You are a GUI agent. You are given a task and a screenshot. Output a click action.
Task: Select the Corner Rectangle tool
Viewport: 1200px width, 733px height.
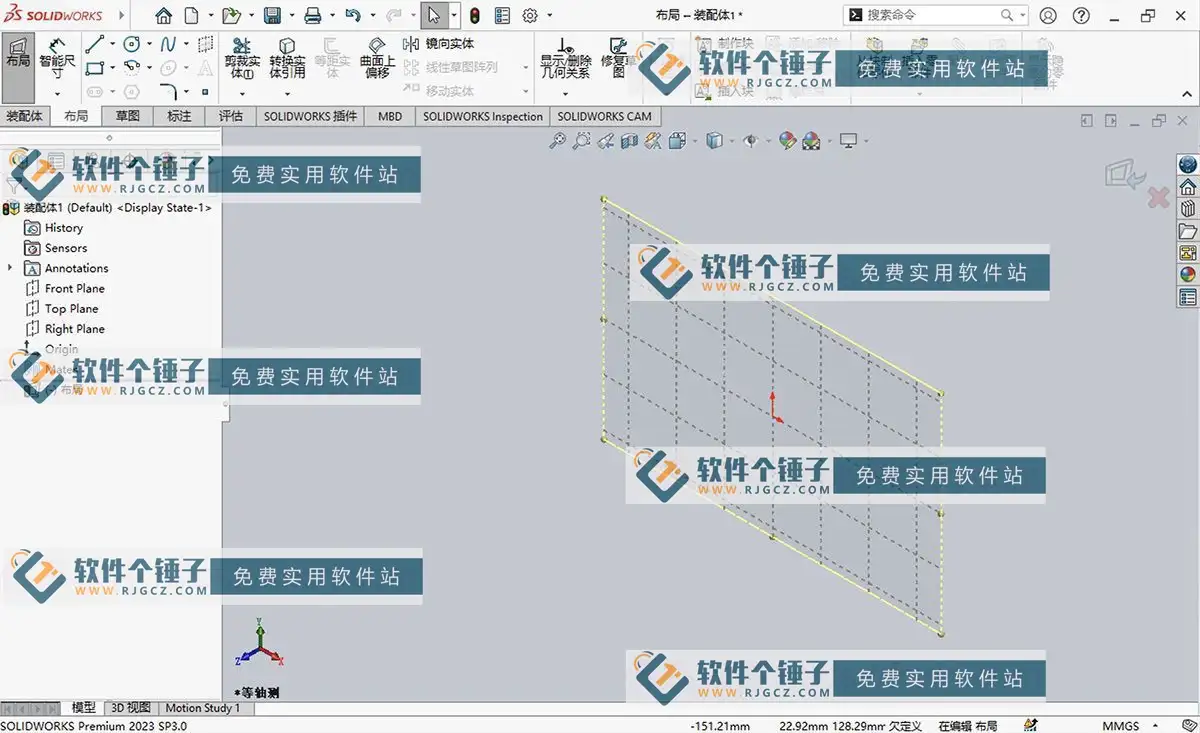pos(95,68)
